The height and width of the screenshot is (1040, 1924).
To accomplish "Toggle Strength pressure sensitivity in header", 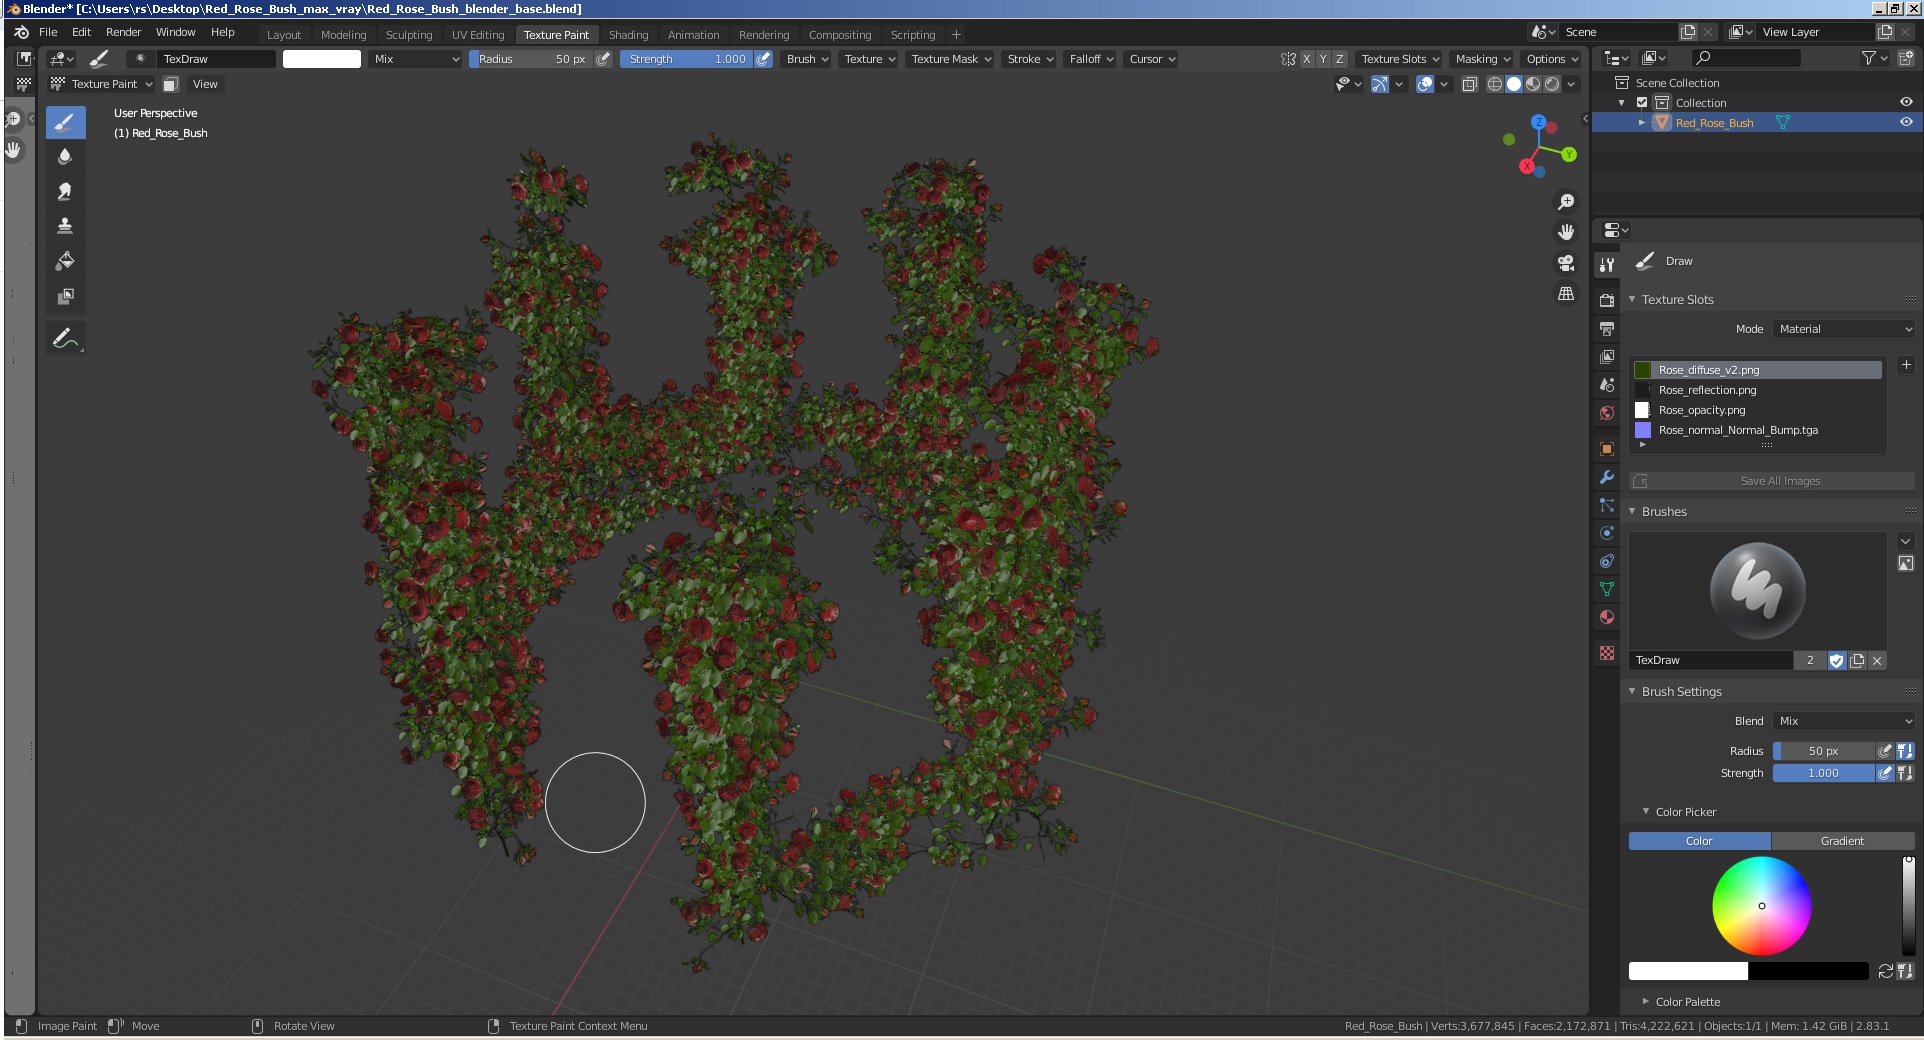I will pos(763,59).
